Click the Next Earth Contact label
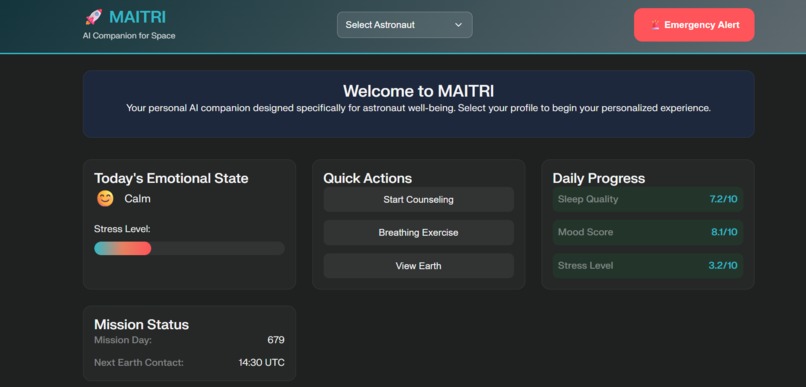806x387 pixels. pyautogui.click(x=139, y=363)
